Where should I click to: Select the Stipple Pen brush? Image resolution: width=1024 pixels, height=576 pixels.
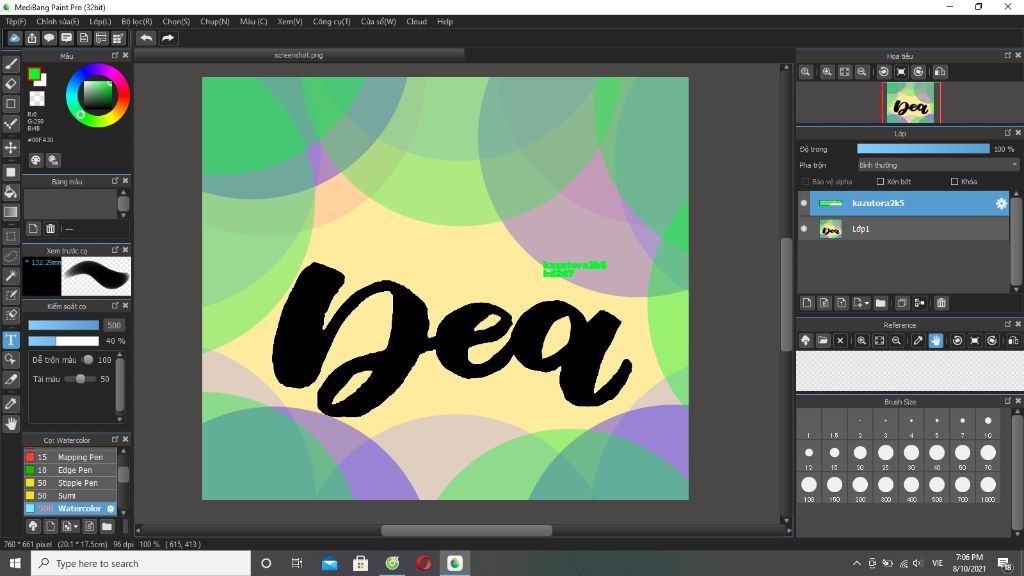[71, 483]
